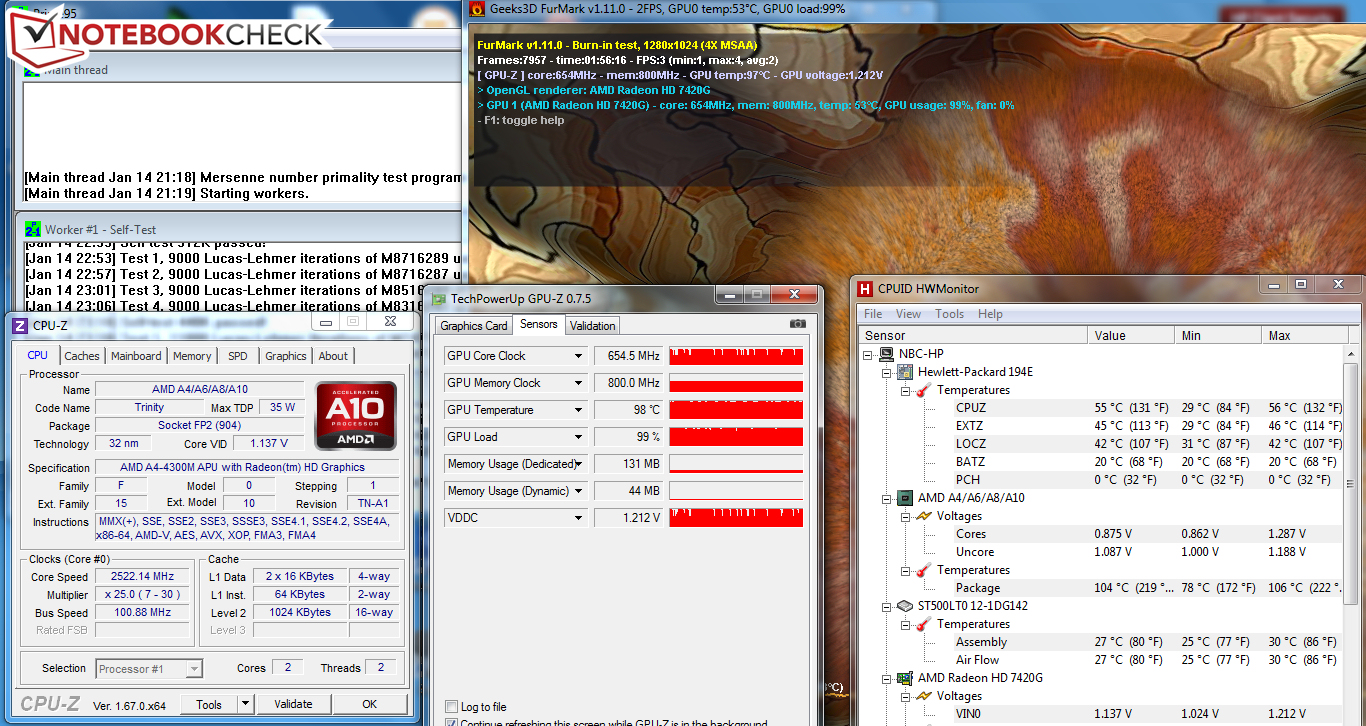Click the GPU-Z screenshot camera icon

click(x=797, y=324)
